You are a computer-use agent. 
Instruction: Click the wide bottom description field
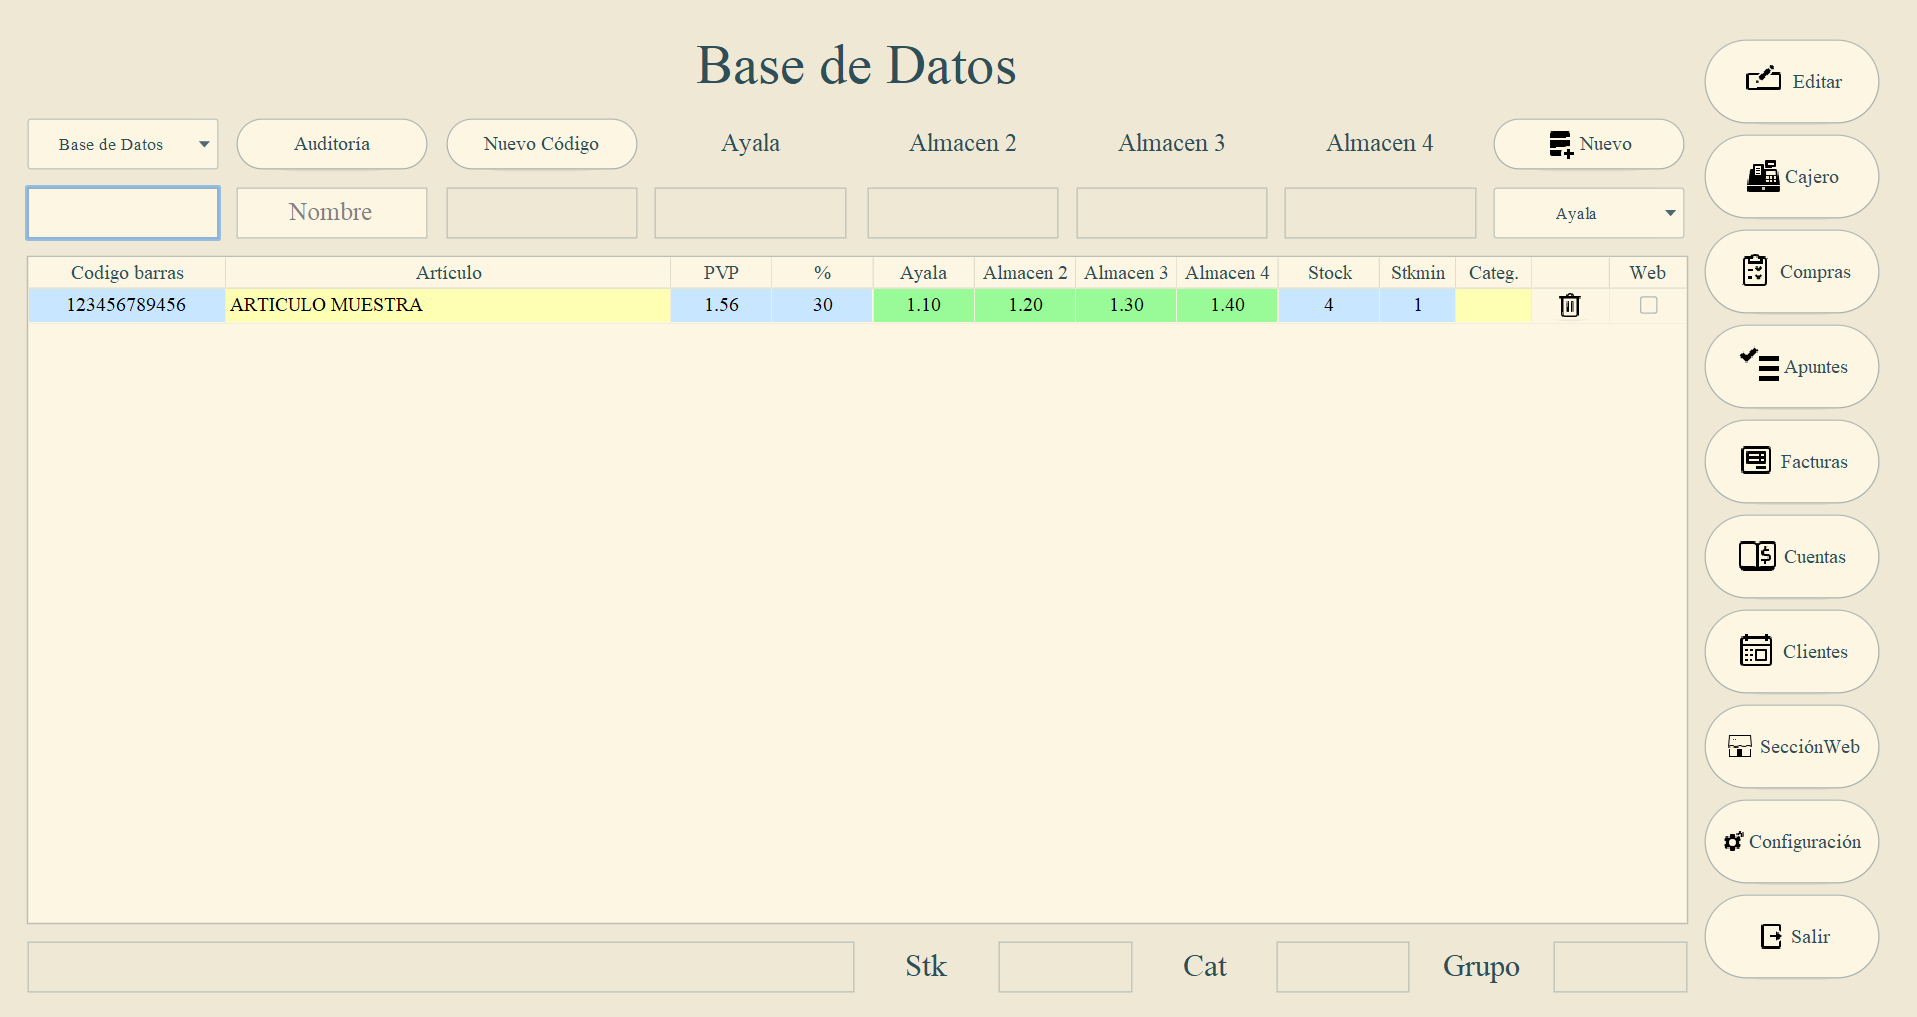click(441, 967)
